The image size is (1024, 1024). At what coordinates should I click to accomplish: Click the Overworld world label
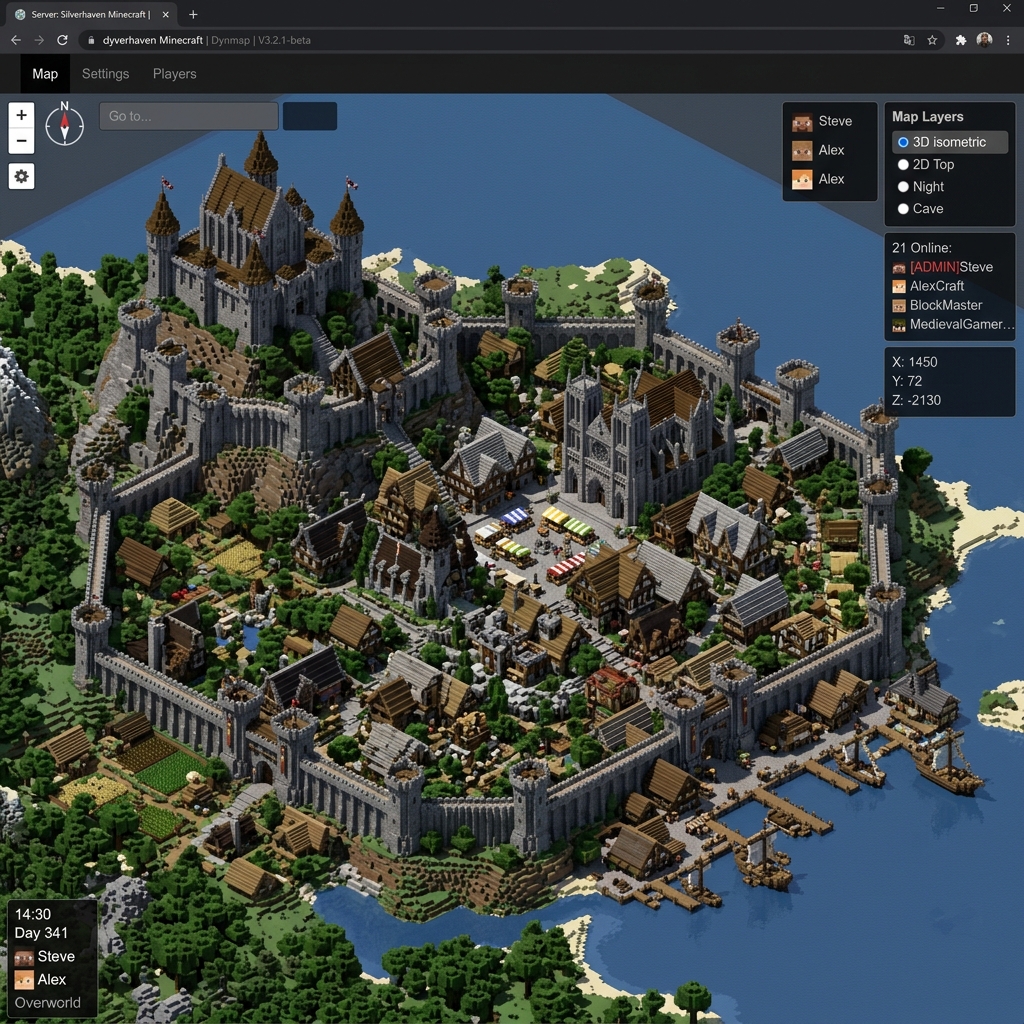pyautogui.click(x=48, y=1003)
